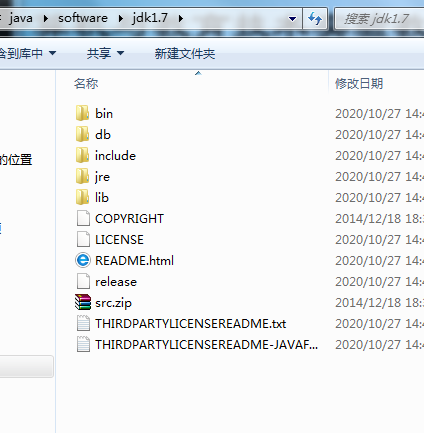Click the README.html browser icon

click(83, 260)
